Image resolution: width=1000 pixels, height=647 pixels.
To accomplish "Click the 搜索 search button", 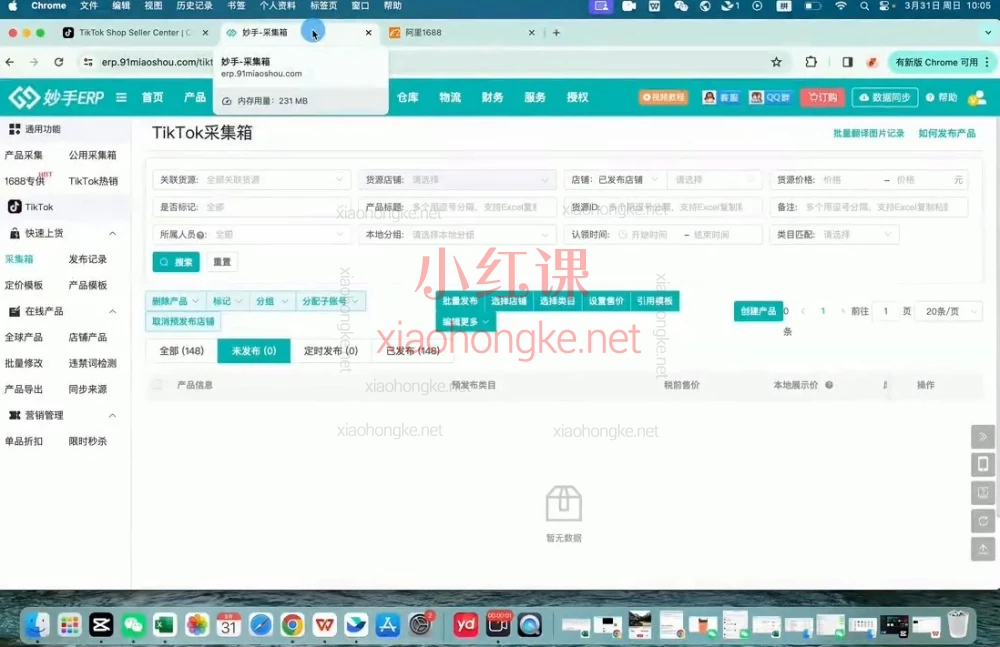I will pos(175,262).
